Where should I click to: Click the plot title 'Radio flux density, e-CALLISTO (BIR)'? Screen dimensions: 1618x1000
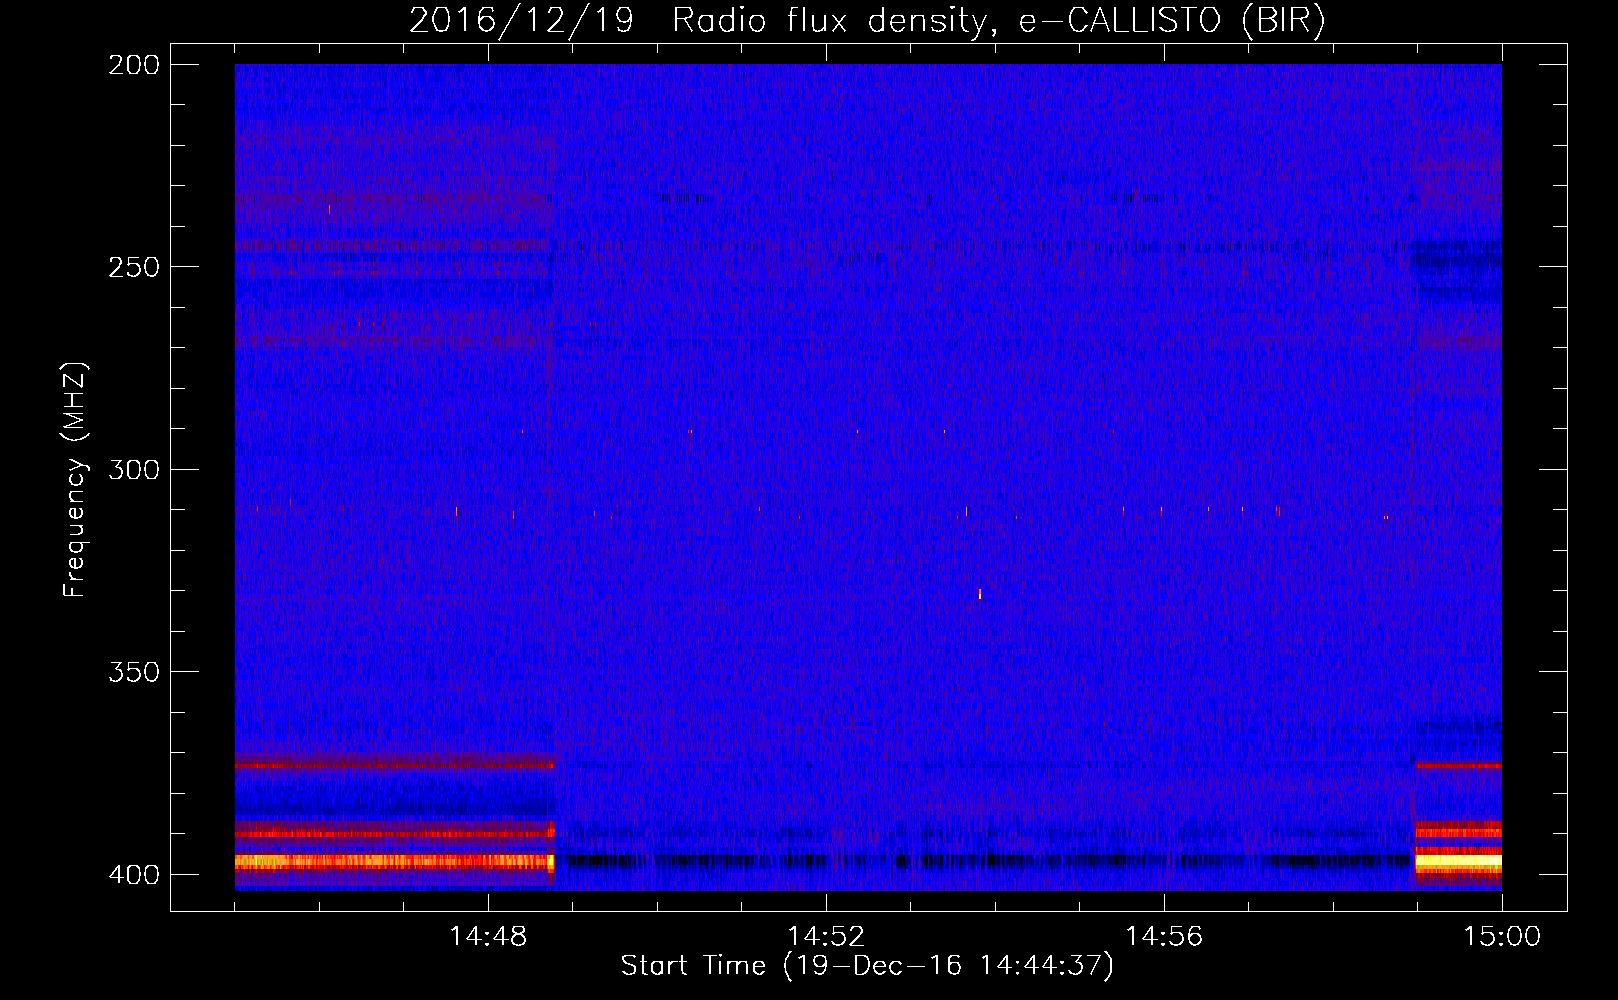click(x=998, y=20)
